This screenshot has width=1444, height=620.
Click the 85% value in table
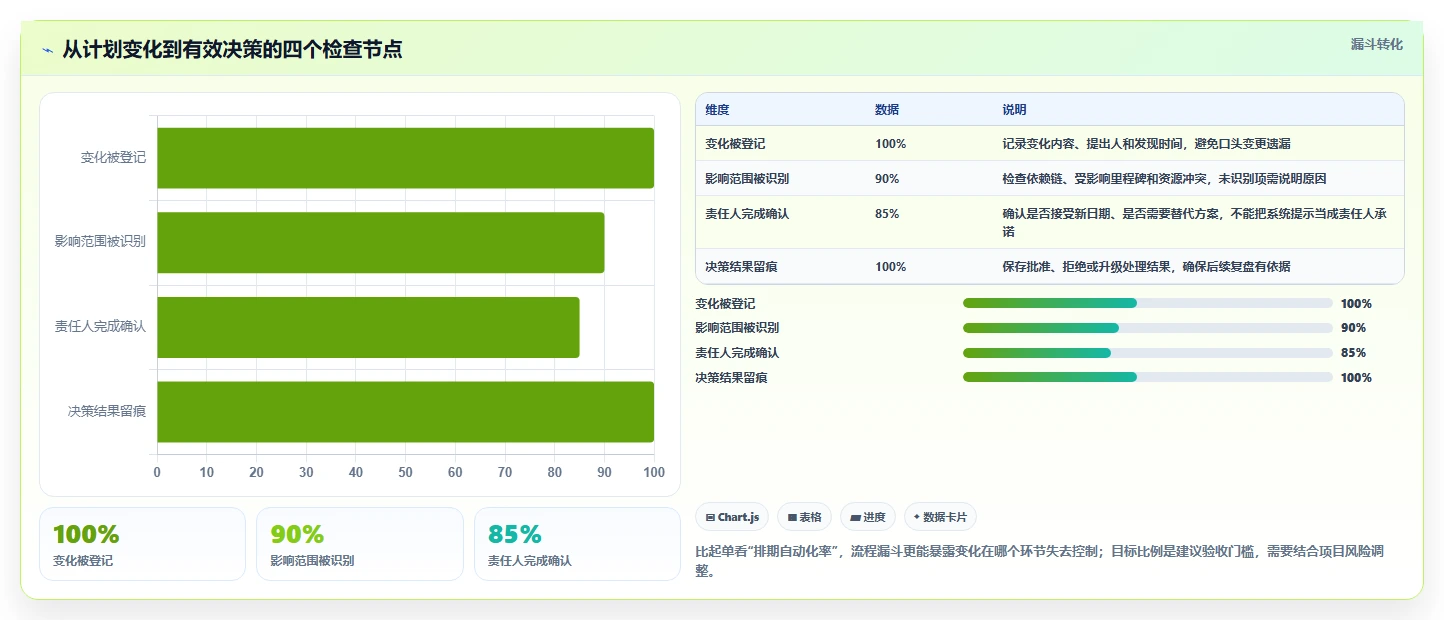coord(887,214)
